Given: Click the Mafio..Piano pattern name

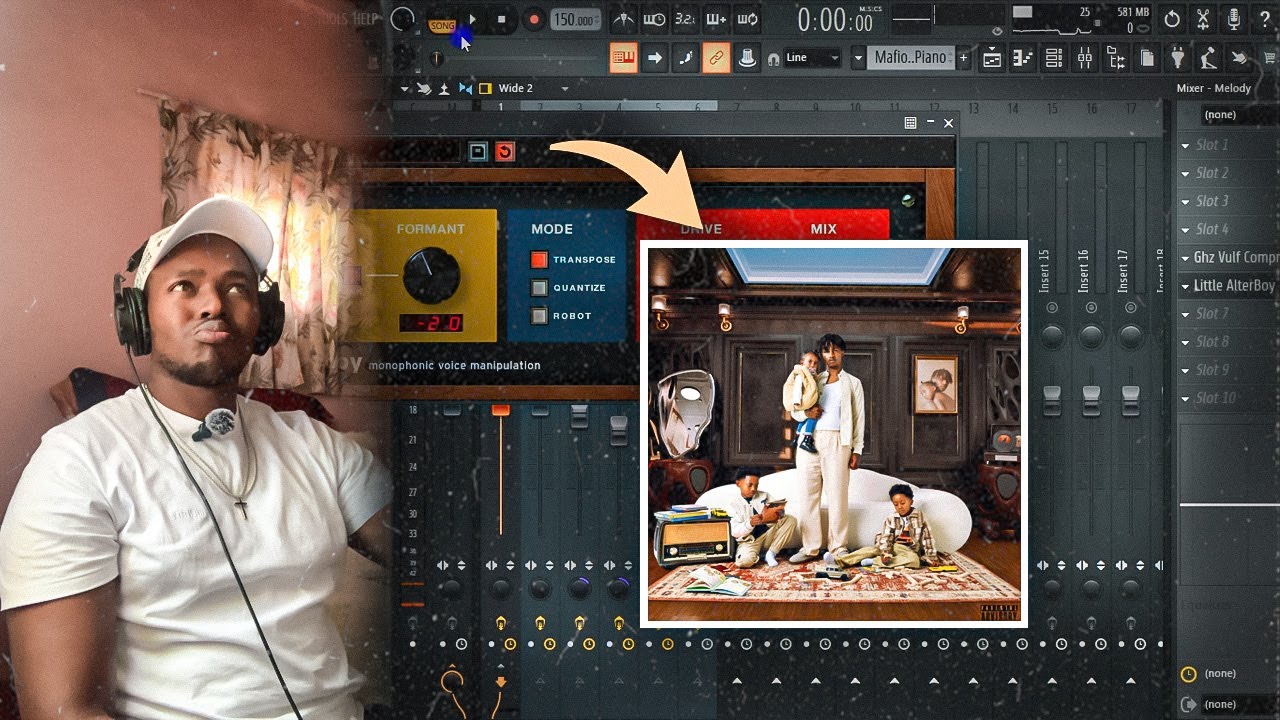Looking at the screenshot, I should (911, 58).
